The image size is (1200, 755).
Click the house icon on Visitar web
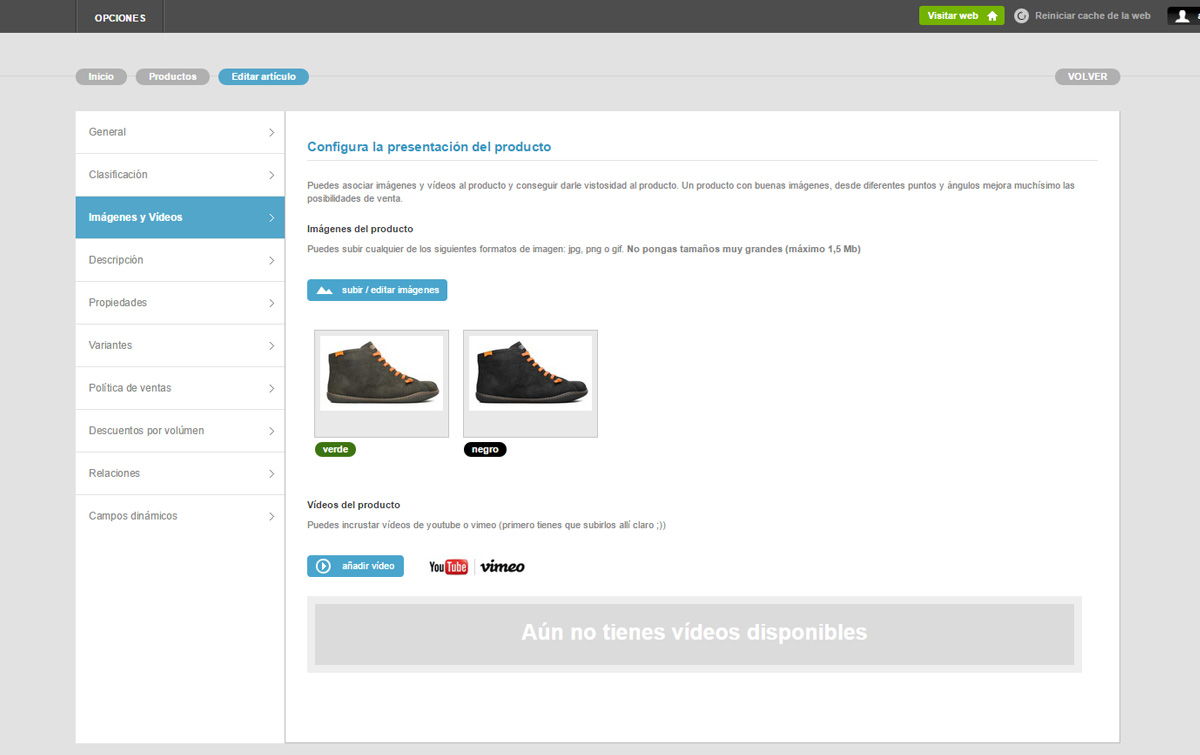pos(992,16)
